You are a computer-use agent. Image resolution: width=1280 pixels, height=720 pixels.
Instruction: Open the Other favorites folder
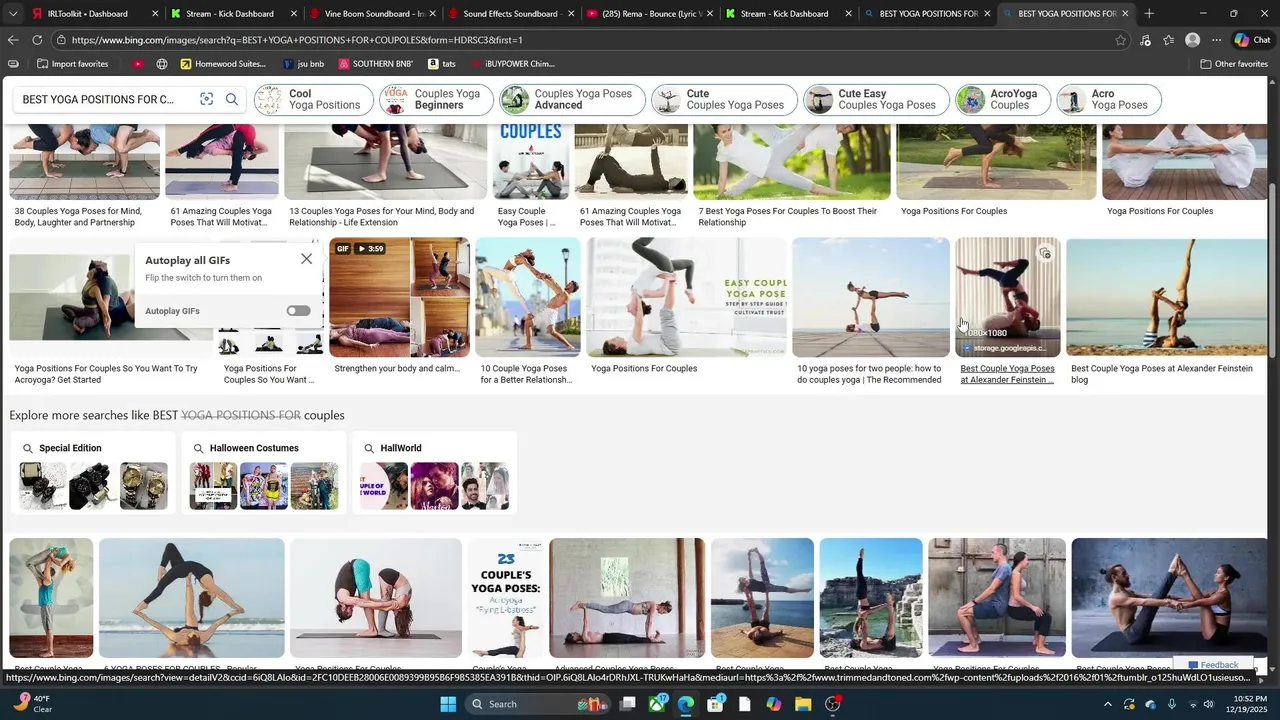[1234, 64]
